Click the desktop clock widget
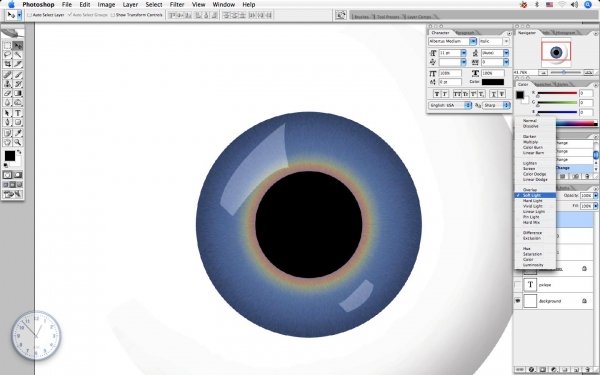The height and width of the screenshot is (375, 600). 36,336
